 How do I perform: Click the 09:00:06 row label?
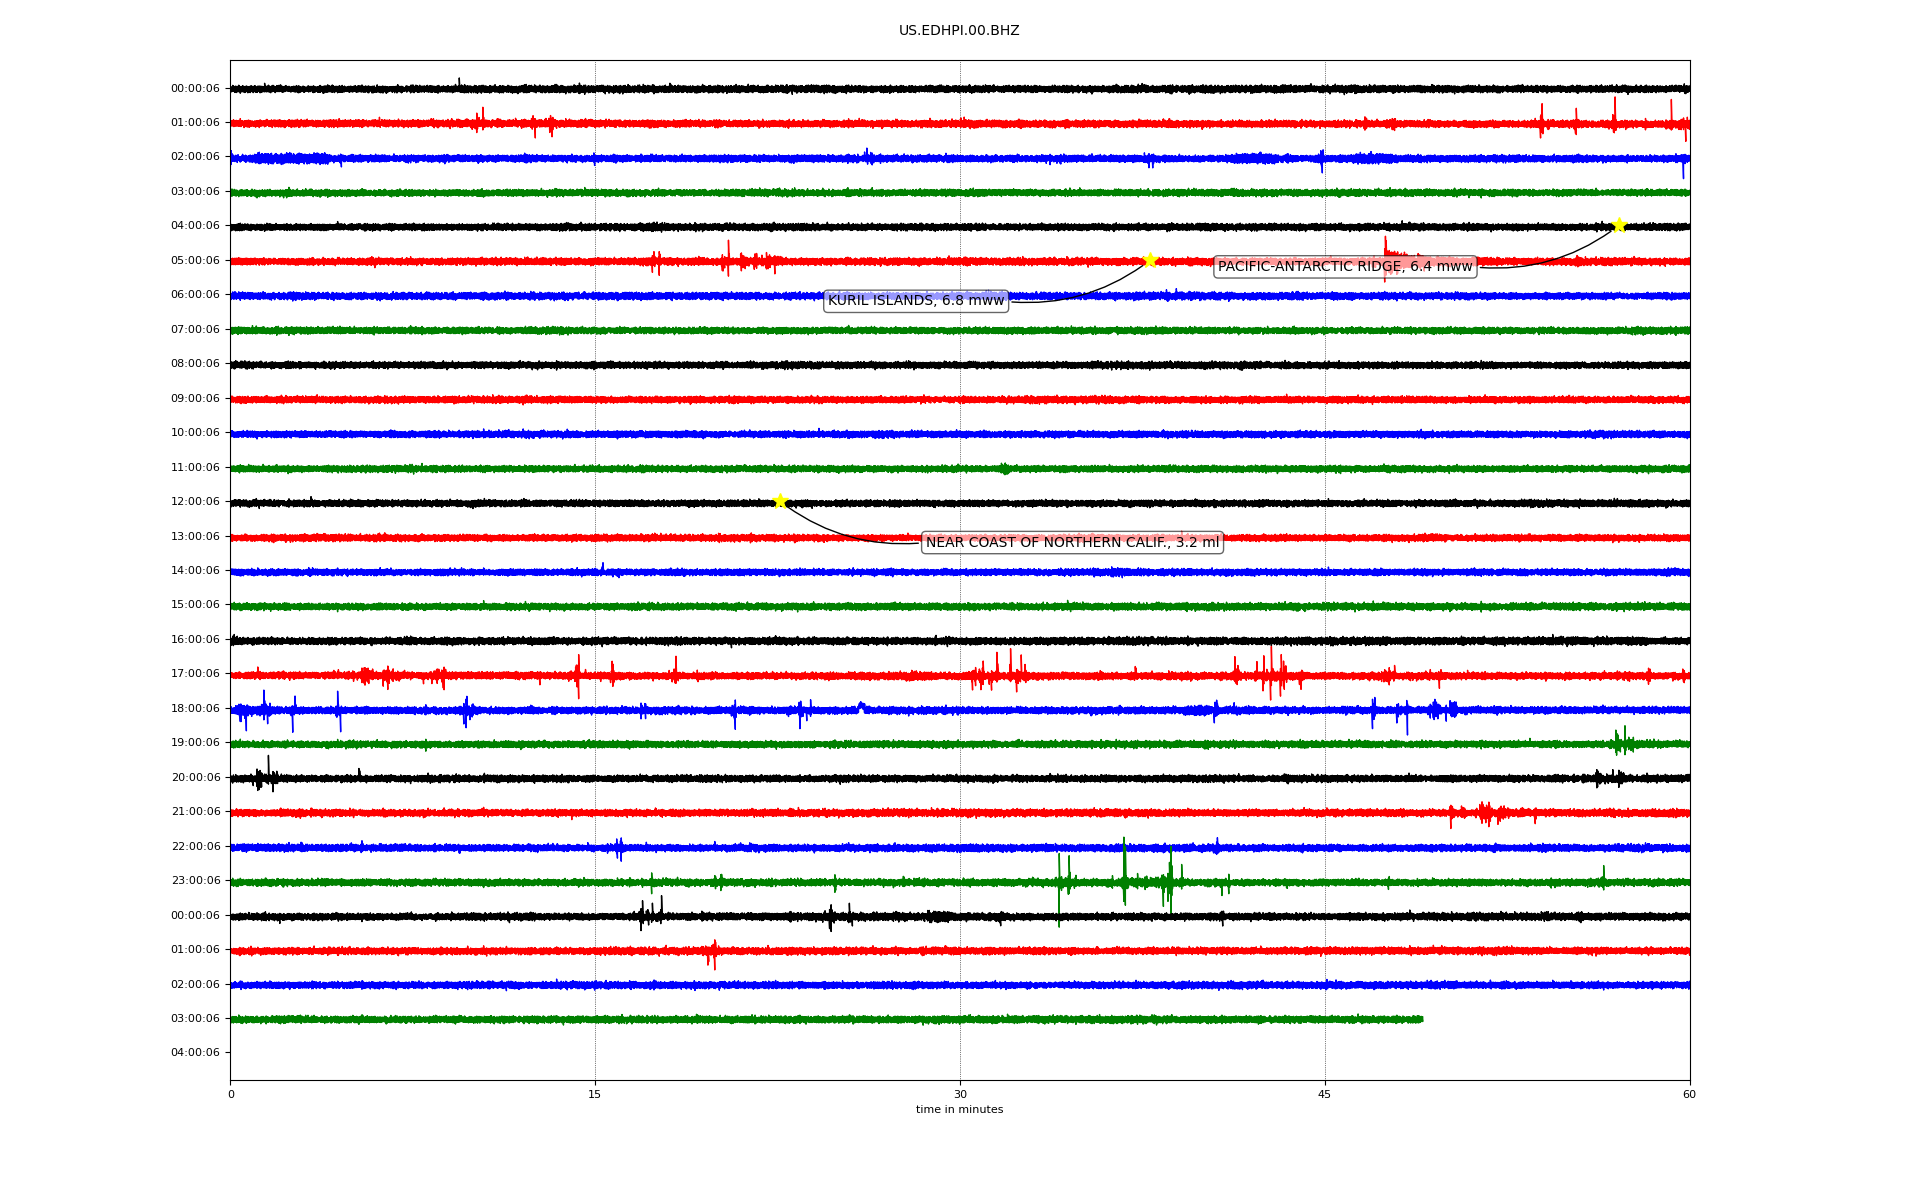tap(195, 398)
